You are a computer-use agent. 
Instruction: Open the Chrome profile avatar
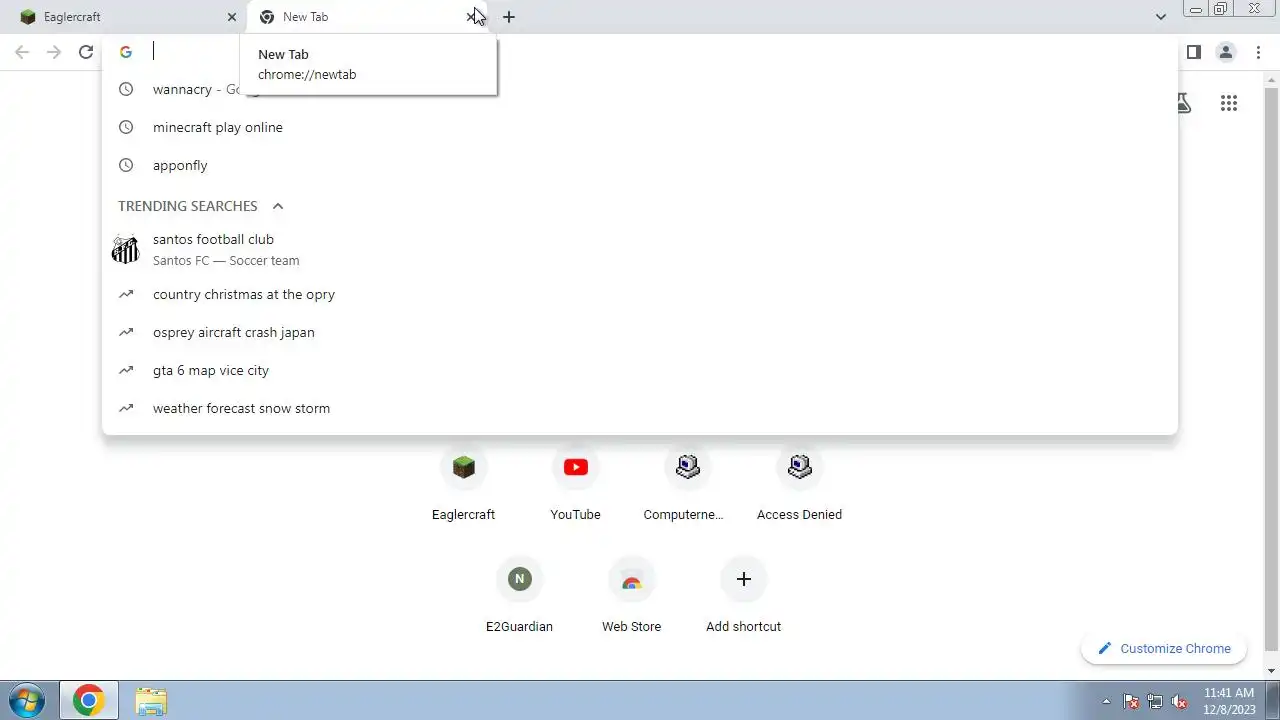tap(1225, 52)
